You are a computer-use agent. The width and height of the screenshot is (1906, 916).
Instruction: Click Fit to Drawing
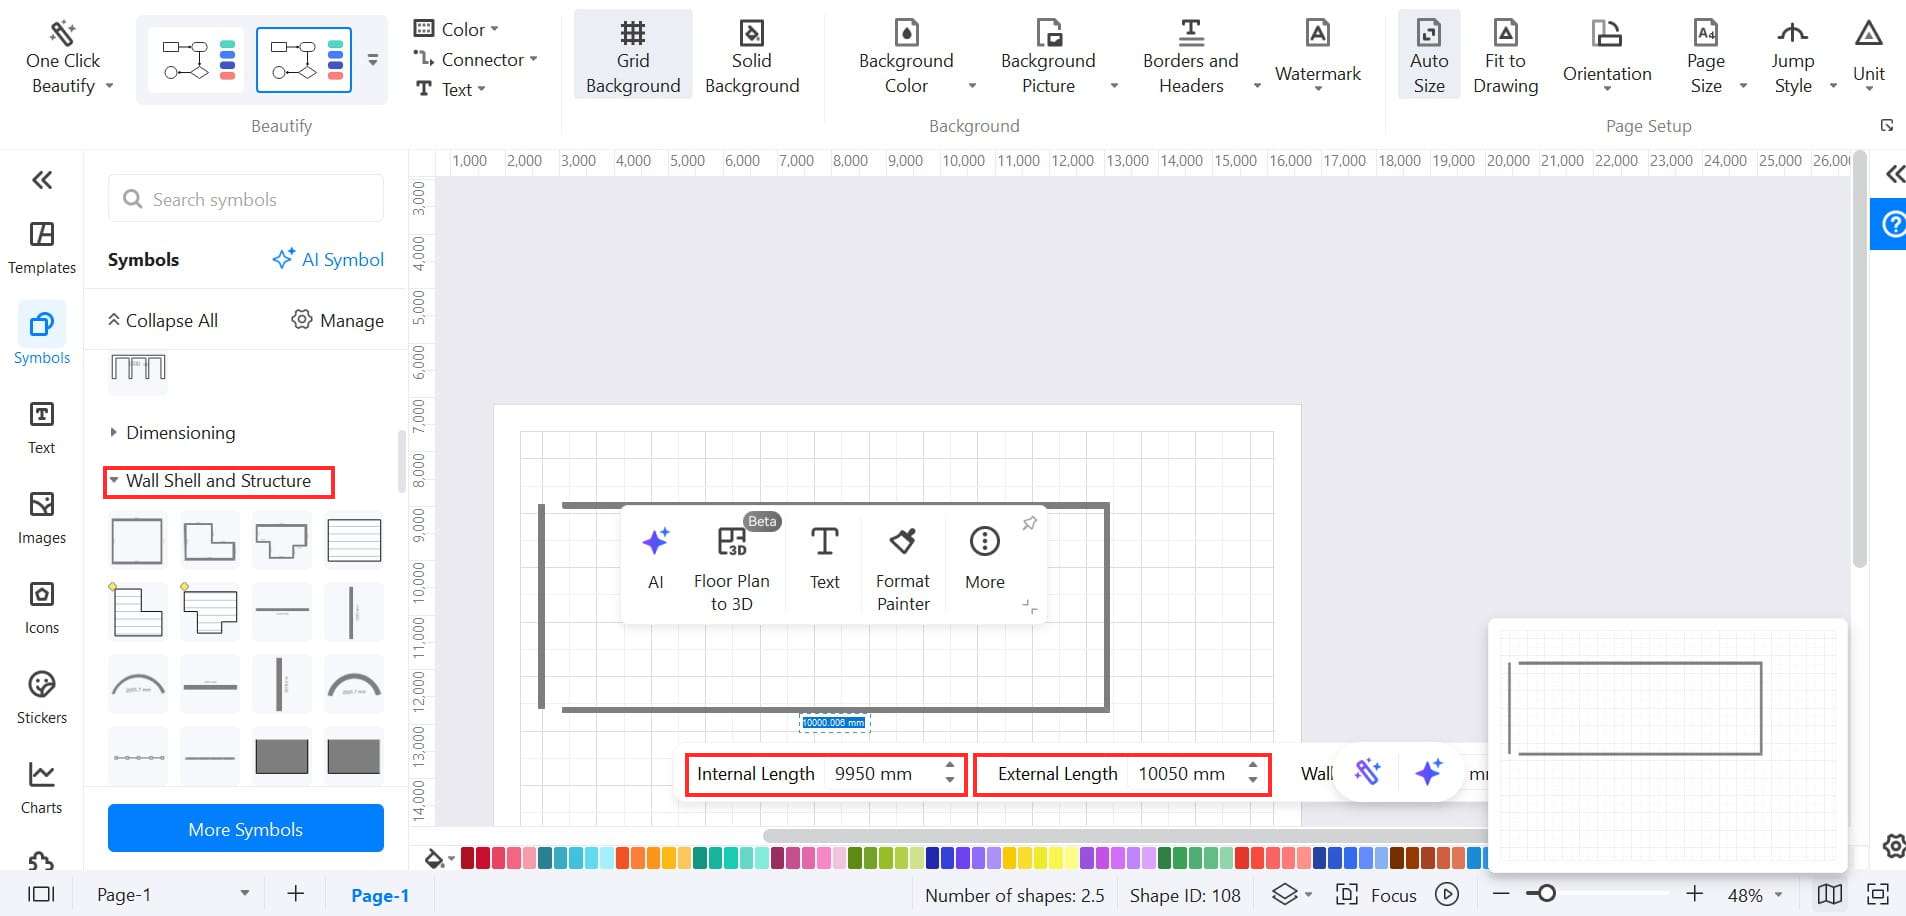coord(1506,58)
